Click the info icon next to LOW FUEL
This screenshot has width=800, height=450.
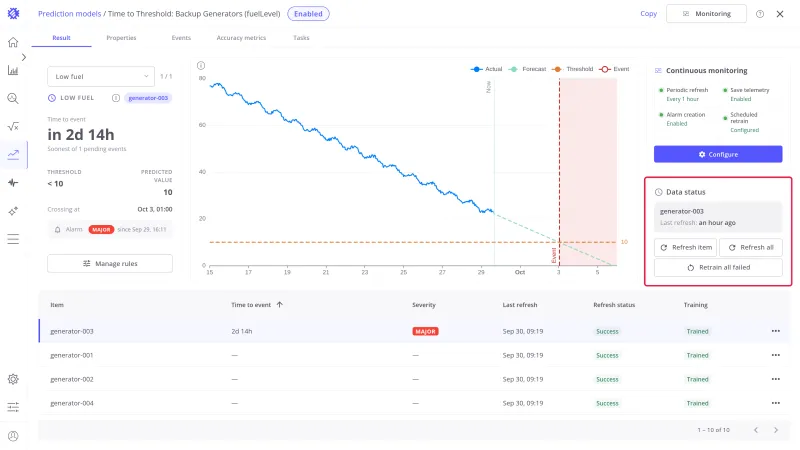(116, 98)
